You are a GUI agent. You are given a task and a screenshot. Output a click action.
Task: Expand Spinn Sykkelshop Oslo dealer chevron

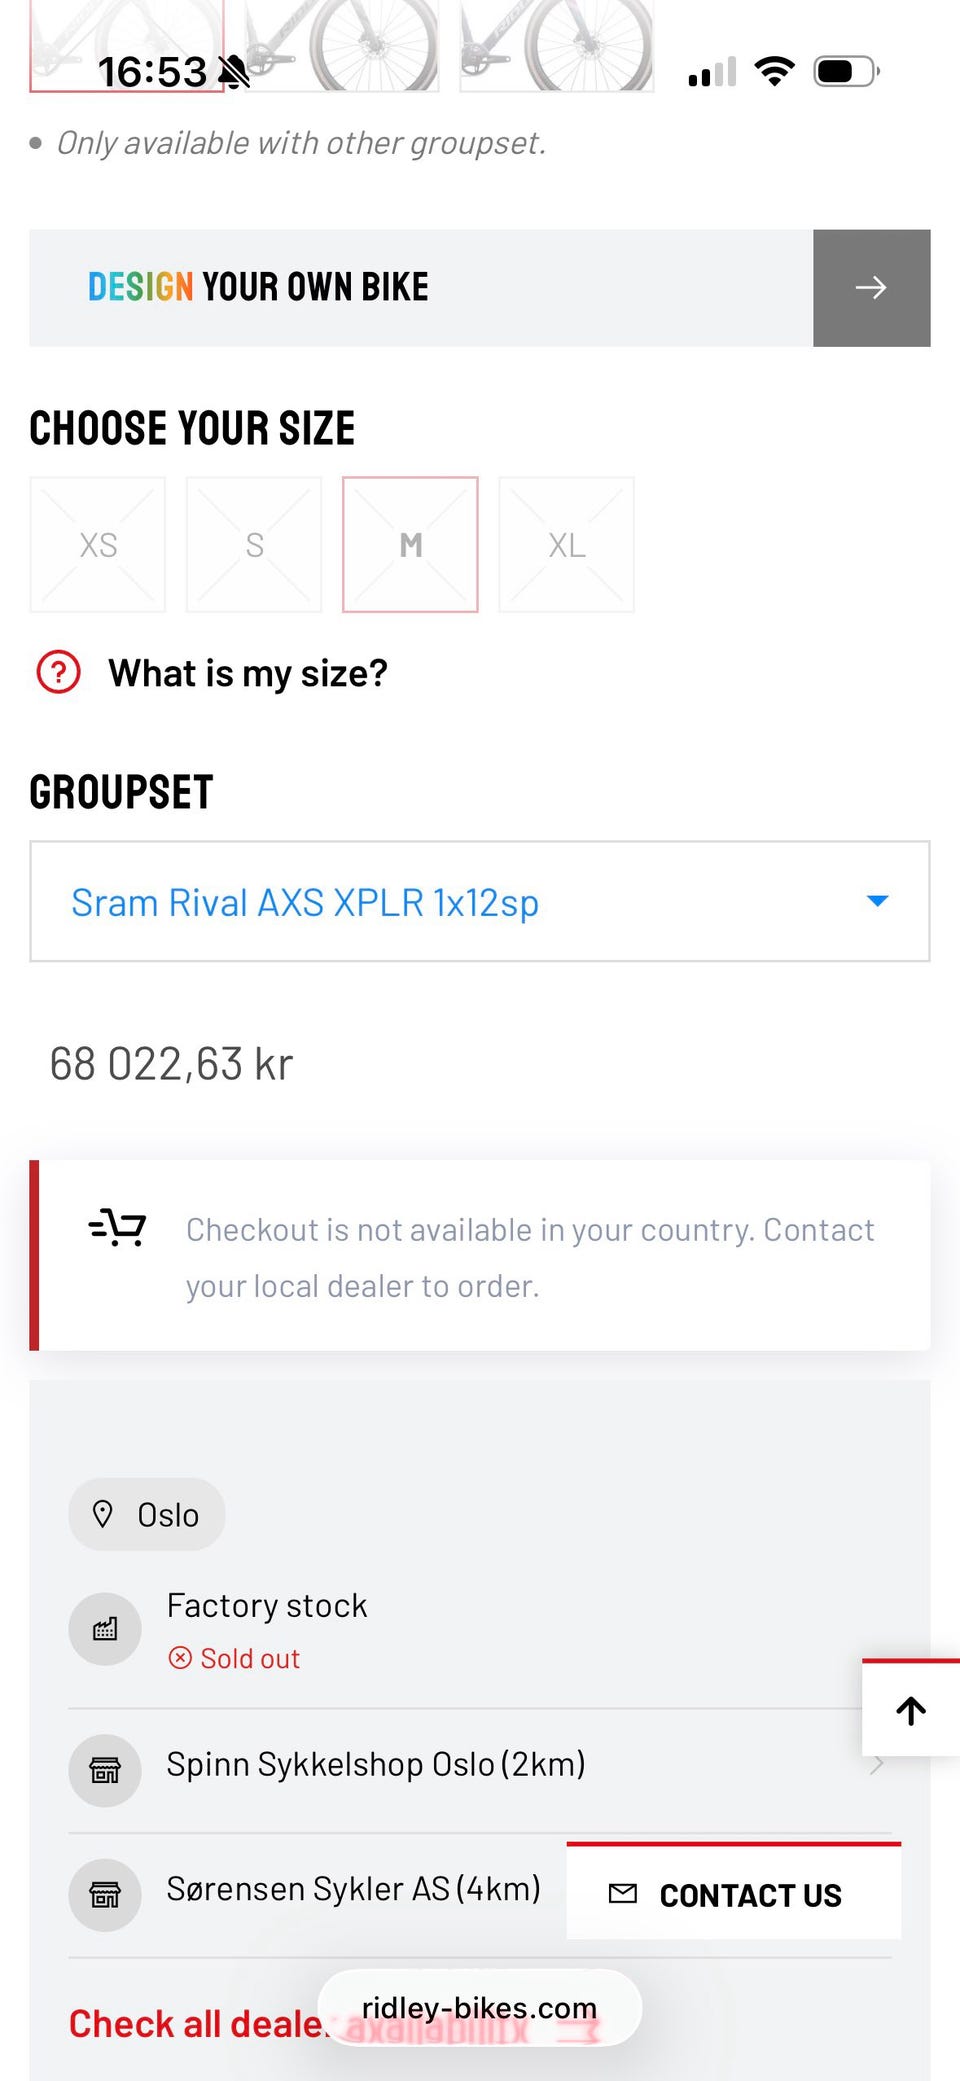877,1765
